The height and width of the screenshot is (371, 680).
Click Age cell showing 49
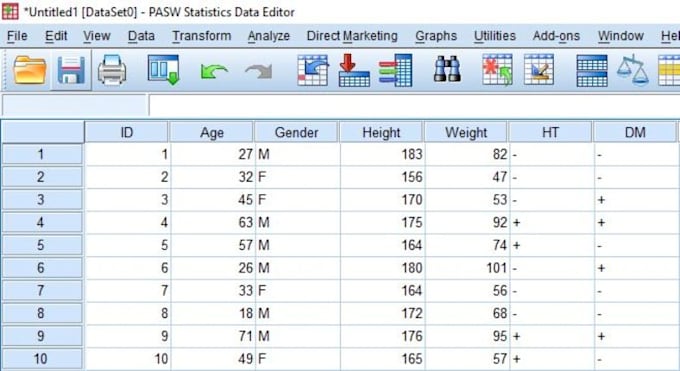click(212, 359)
